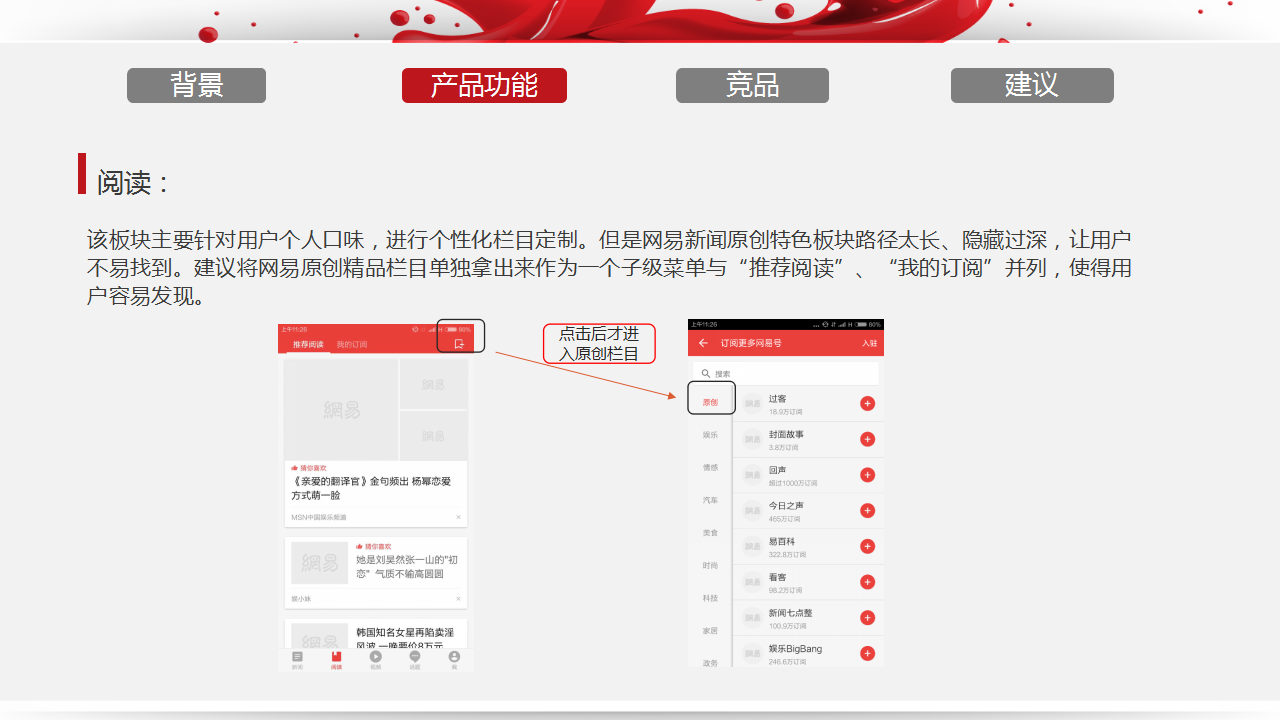Open article 她是刘昊然张一山的初恋
The height and width of the screenshot is (720, 1280).
tap(407, 567)
